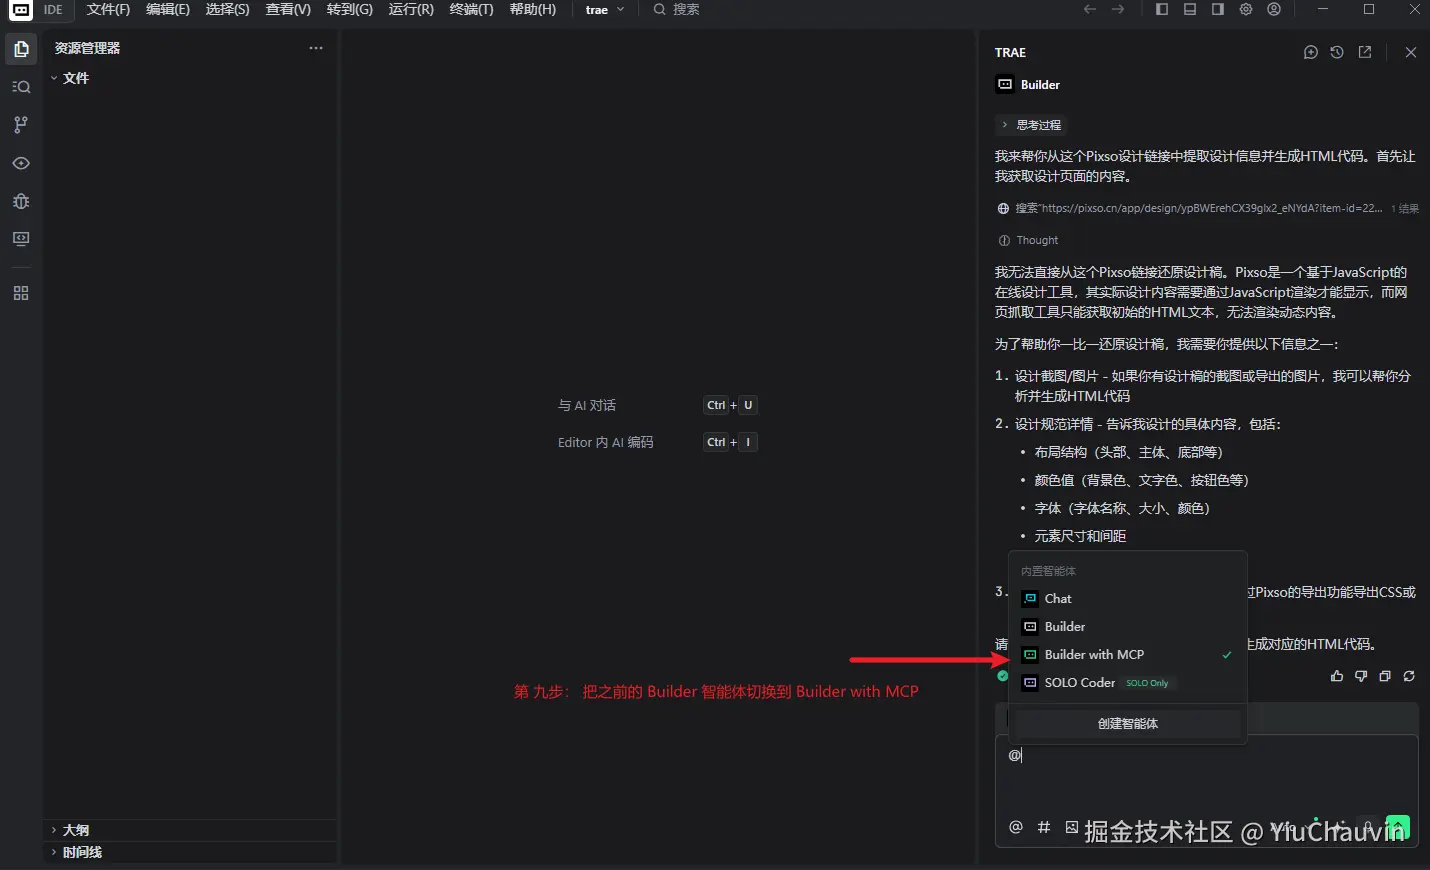Navigate forward with the right arrow
This screenshot has width=1430, height=870.
(1118, 9)
